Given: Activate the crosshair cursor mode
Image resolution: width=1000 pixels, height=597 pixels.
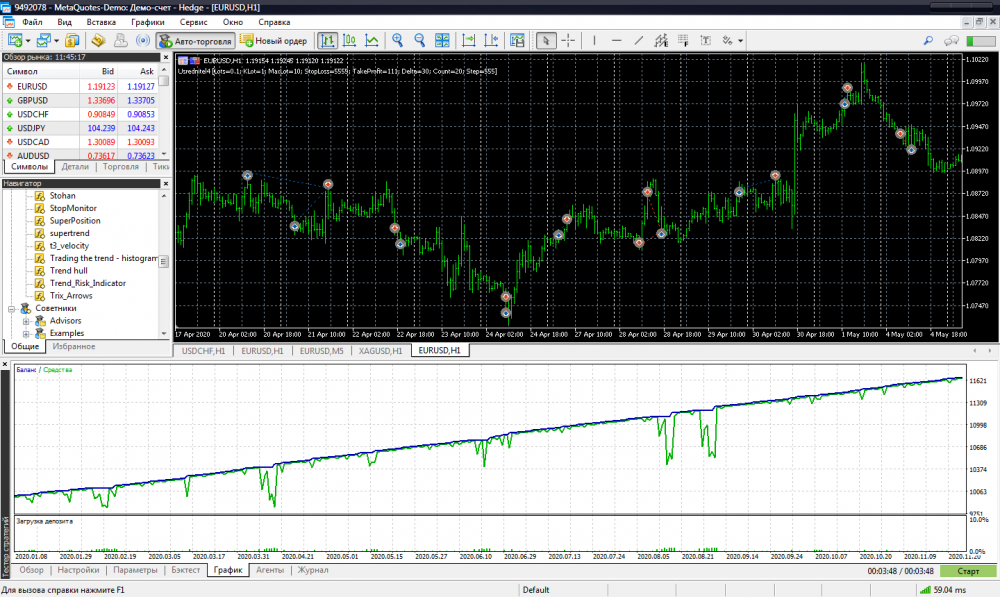Looking at the screenshot, I should coord(568,41).
